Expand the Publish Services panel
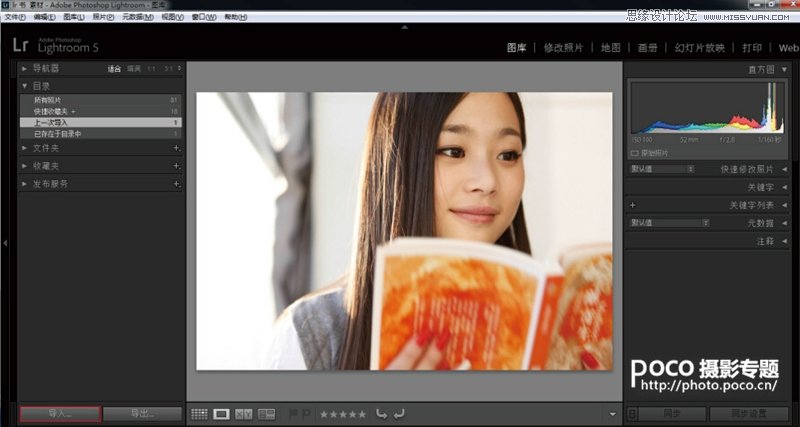Image resolution: width=800 pixels, height=427 pixels. pyautogui.click(x=24, y=184)
